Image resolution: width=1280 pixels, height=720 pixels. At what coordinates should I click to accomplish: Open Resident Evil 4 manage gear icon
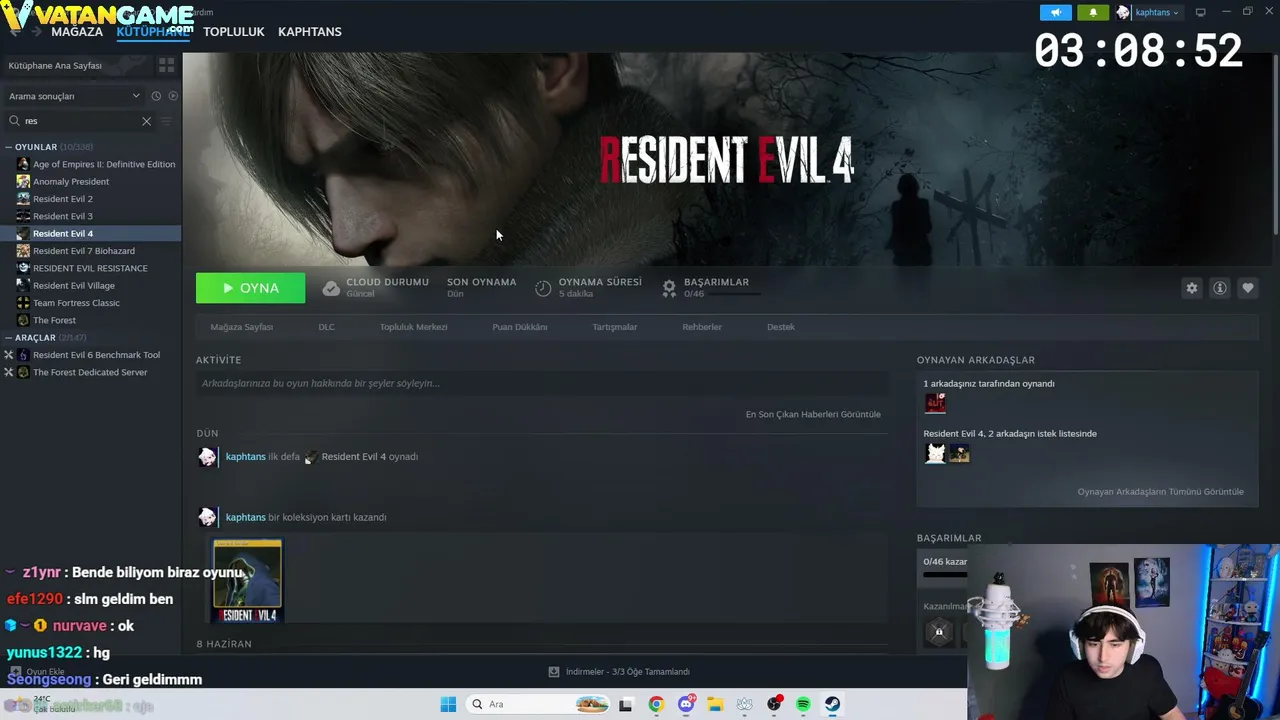(1191, 288)
